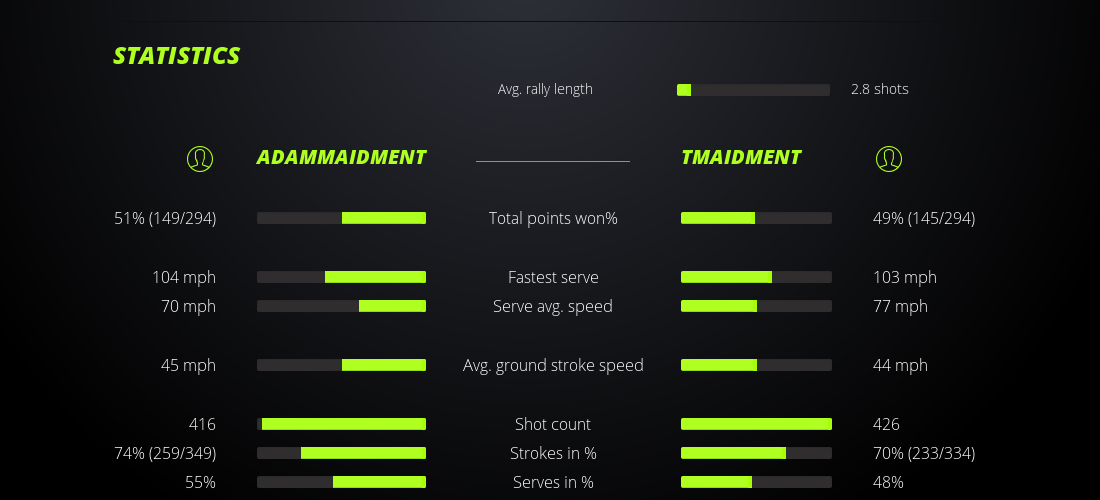The width and height of the screenshot is (1100, 500).
Task: Select the ADAMMAIDMENT player name
Action: (341, 157)
